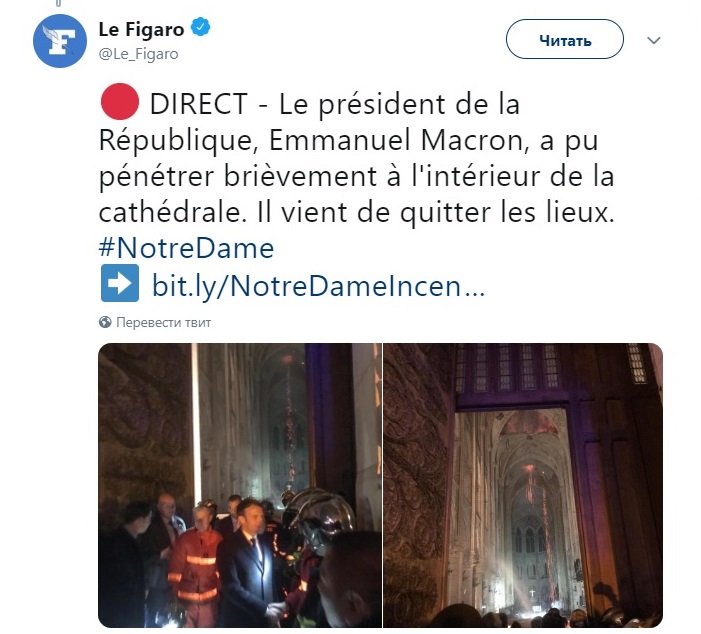The height and width of the screenshot is (634, 701).
Task: Follow Le Figaro with Читать button
Action: coord(565,39)
